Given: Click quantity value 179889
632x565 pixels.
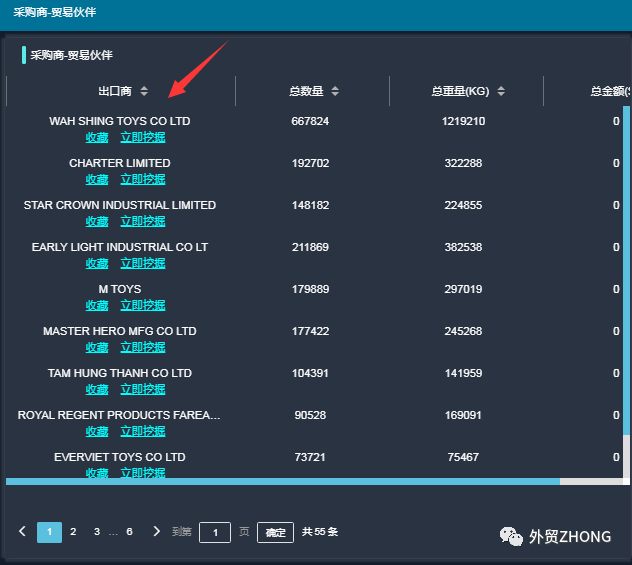Looking at the screenshot, I should 310,289.
